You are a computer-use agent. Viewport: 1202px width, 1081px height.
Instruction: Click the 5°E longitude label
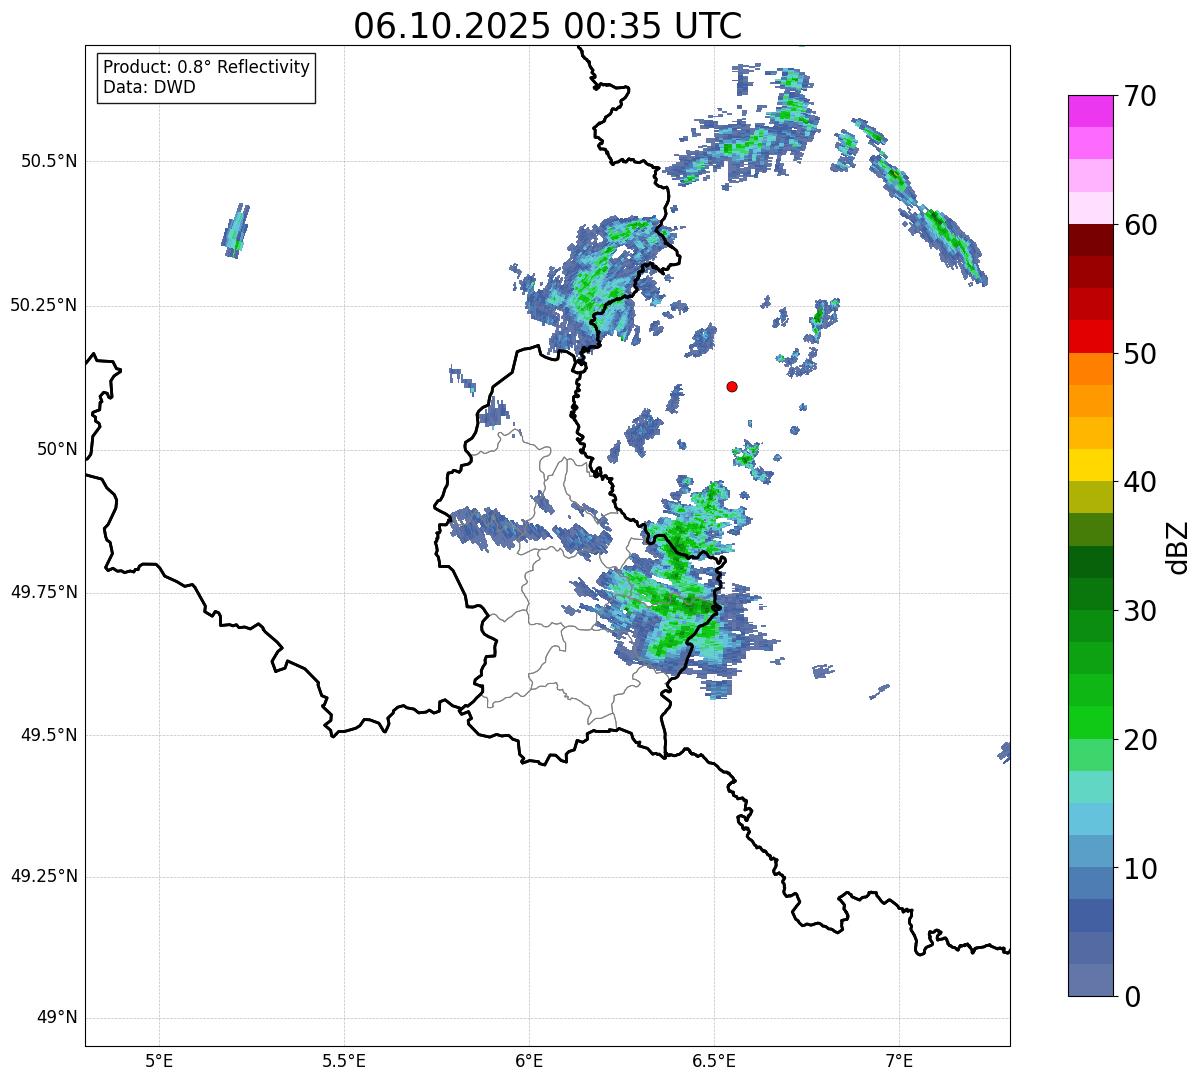tap(159, 1061)
